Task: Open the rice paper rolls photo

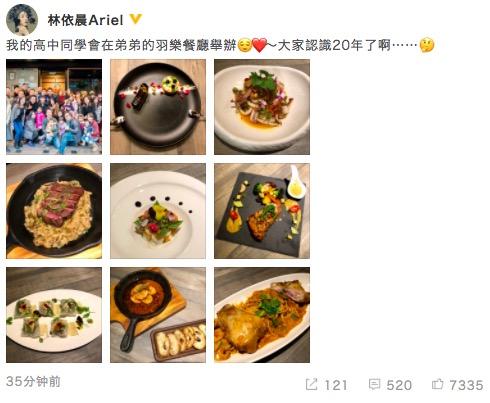Action: click(x=54, y=315)
